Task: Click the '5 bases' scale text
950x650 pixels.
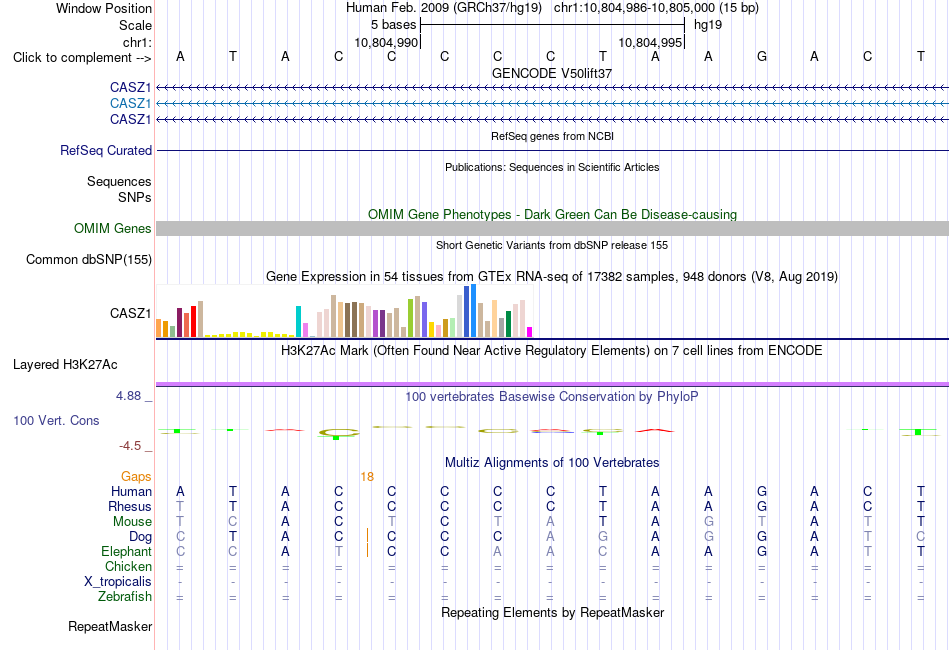Action: click(393, 25)
